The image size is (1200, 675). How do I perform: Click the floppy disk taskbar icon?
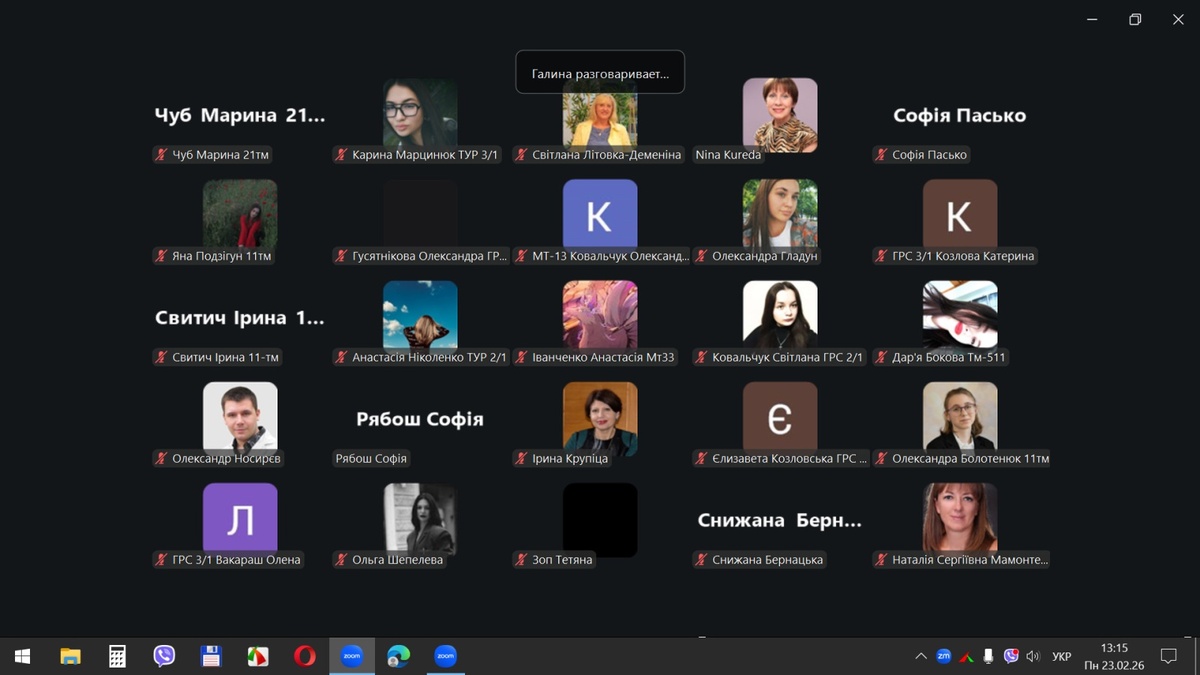[x=211, y=656]
